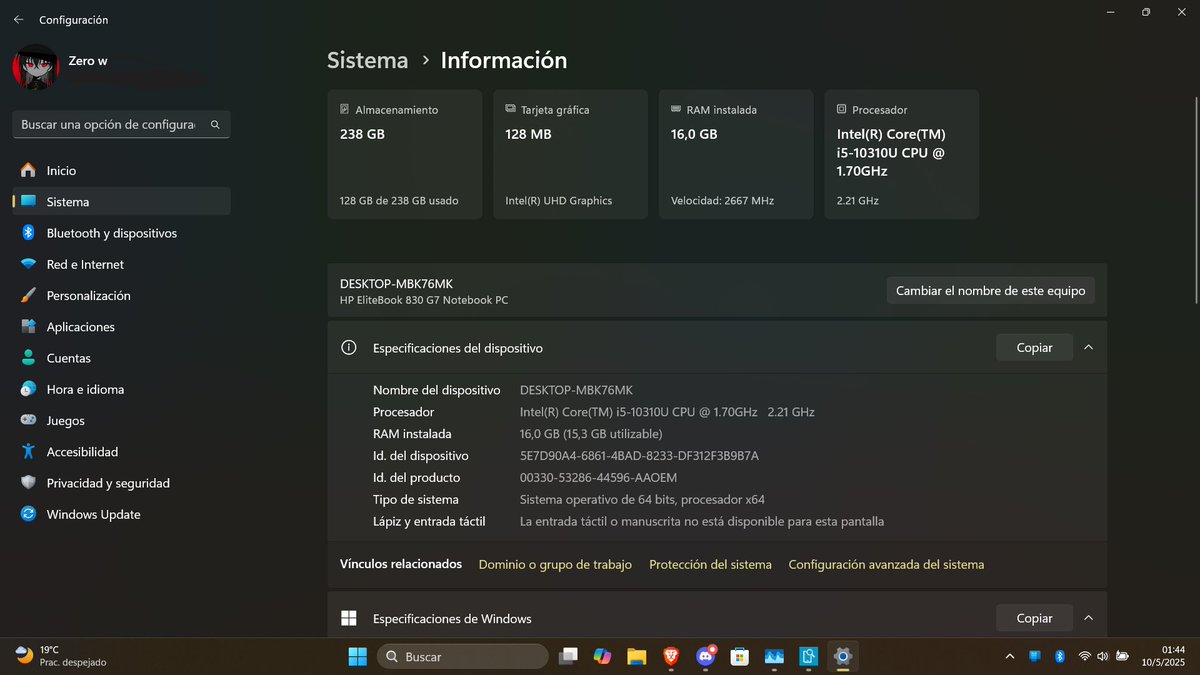
Task: Click the taskbar Buscar search box
Action: coord(463,657)
